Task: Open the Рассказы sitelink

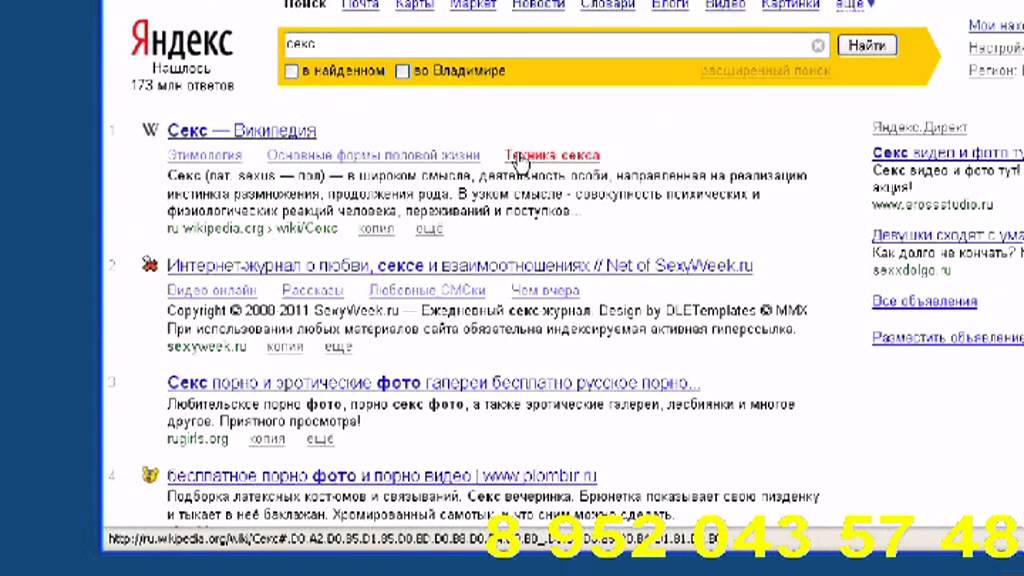Action: tap(313, 290)
